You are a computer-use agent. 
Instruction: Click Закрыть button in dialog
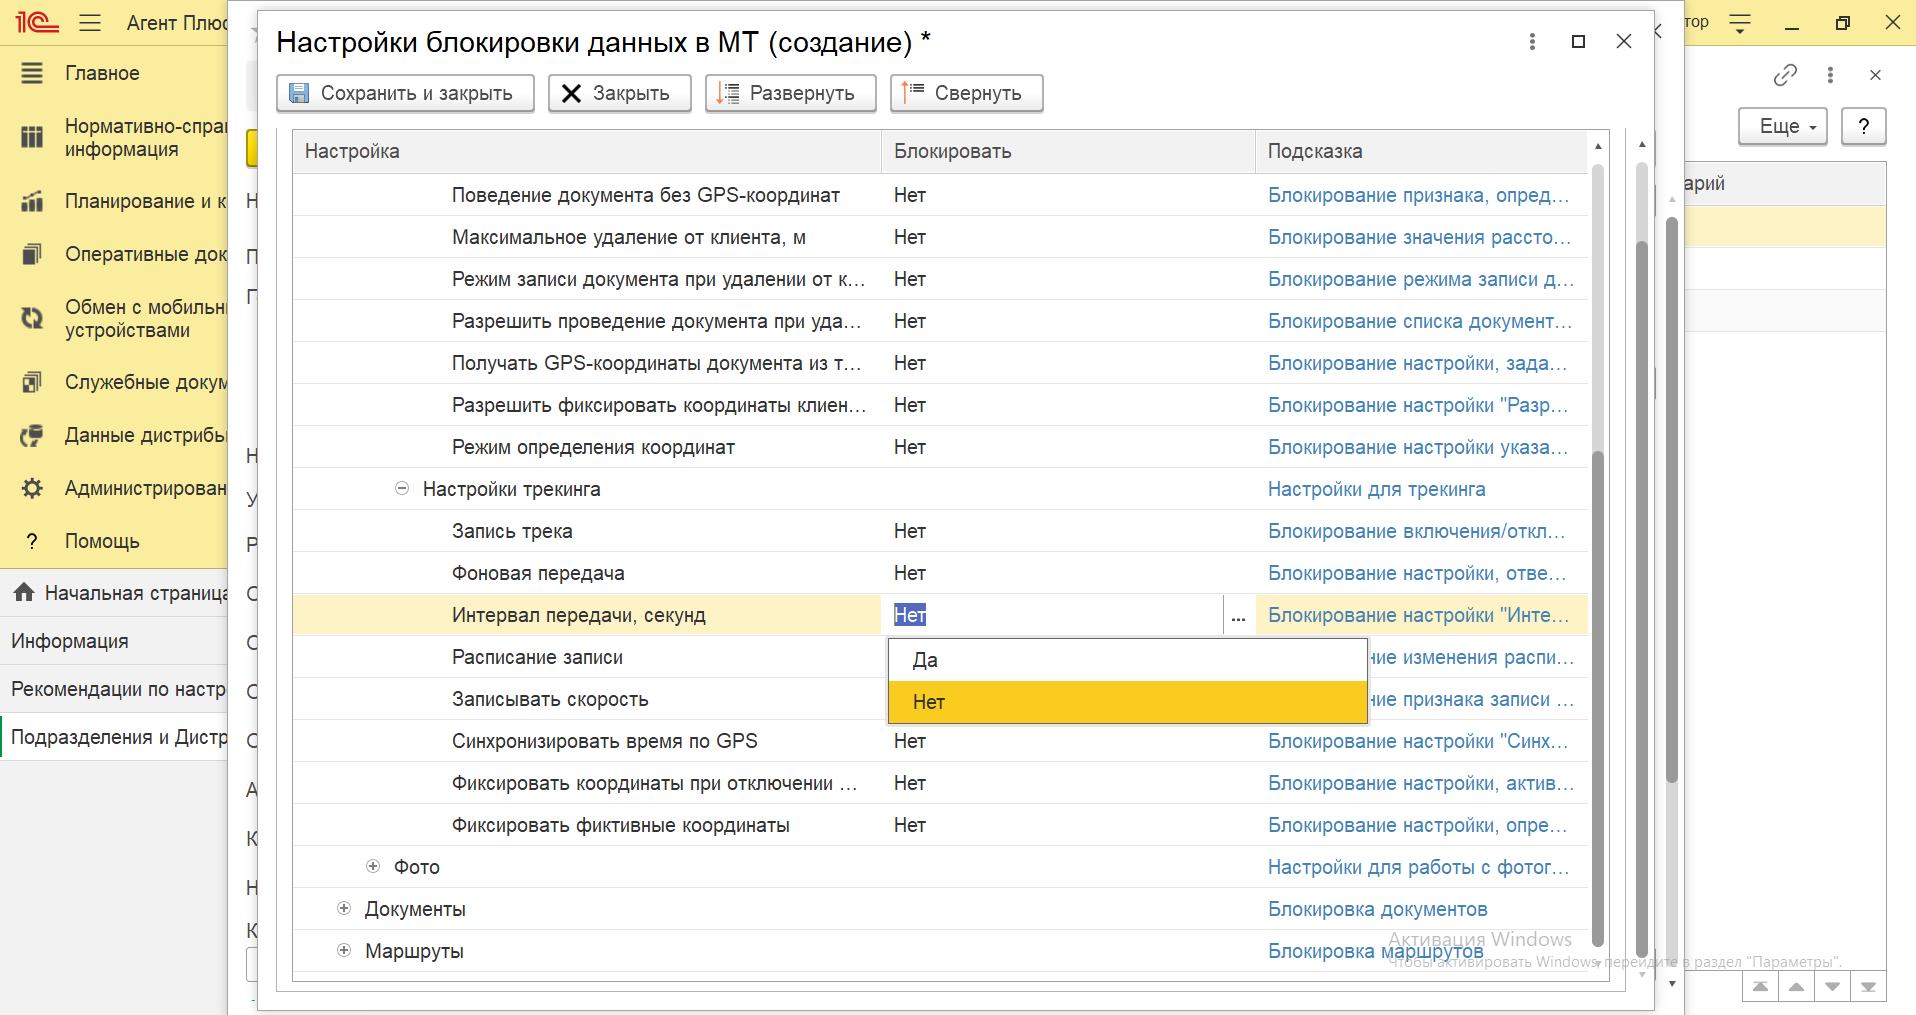click(619, 93)
